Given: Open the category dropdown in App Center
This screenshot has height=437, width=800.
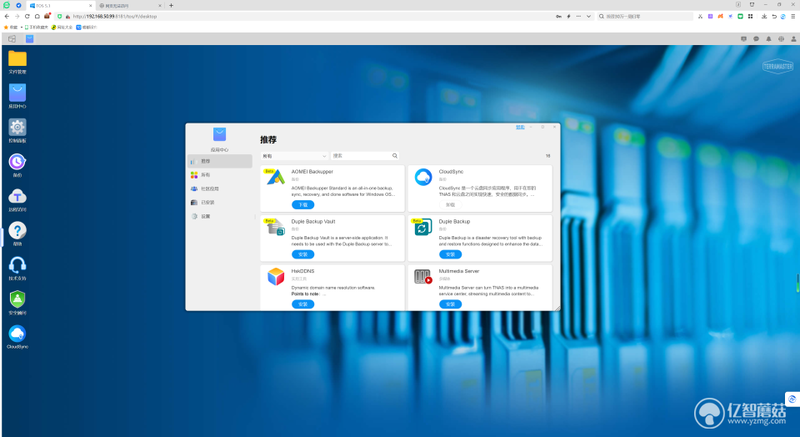Looking at the screenshot, I should (294, 156).
